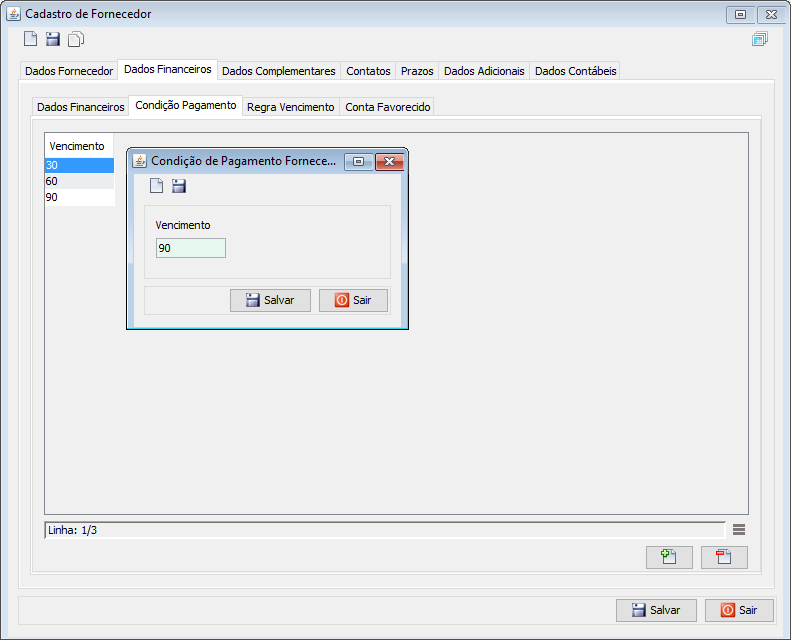
Task: Open the table options menu icon
Action: tap(739, 530)
